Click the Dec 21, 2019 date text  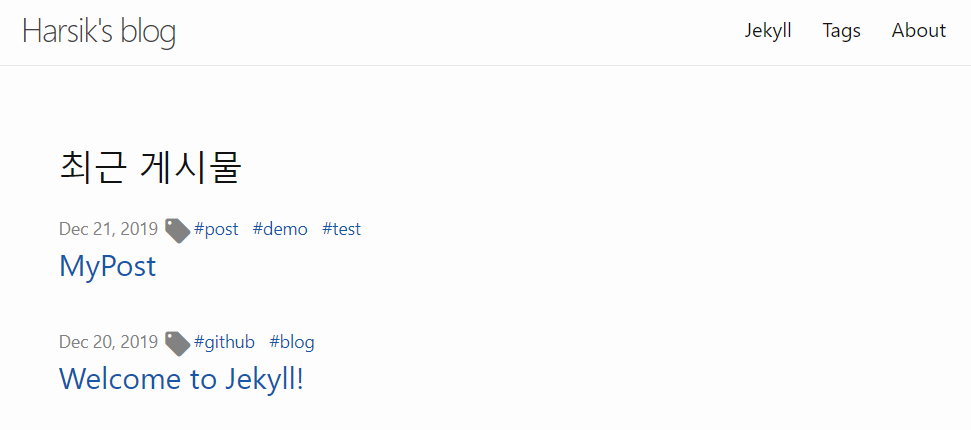[108, 229]
